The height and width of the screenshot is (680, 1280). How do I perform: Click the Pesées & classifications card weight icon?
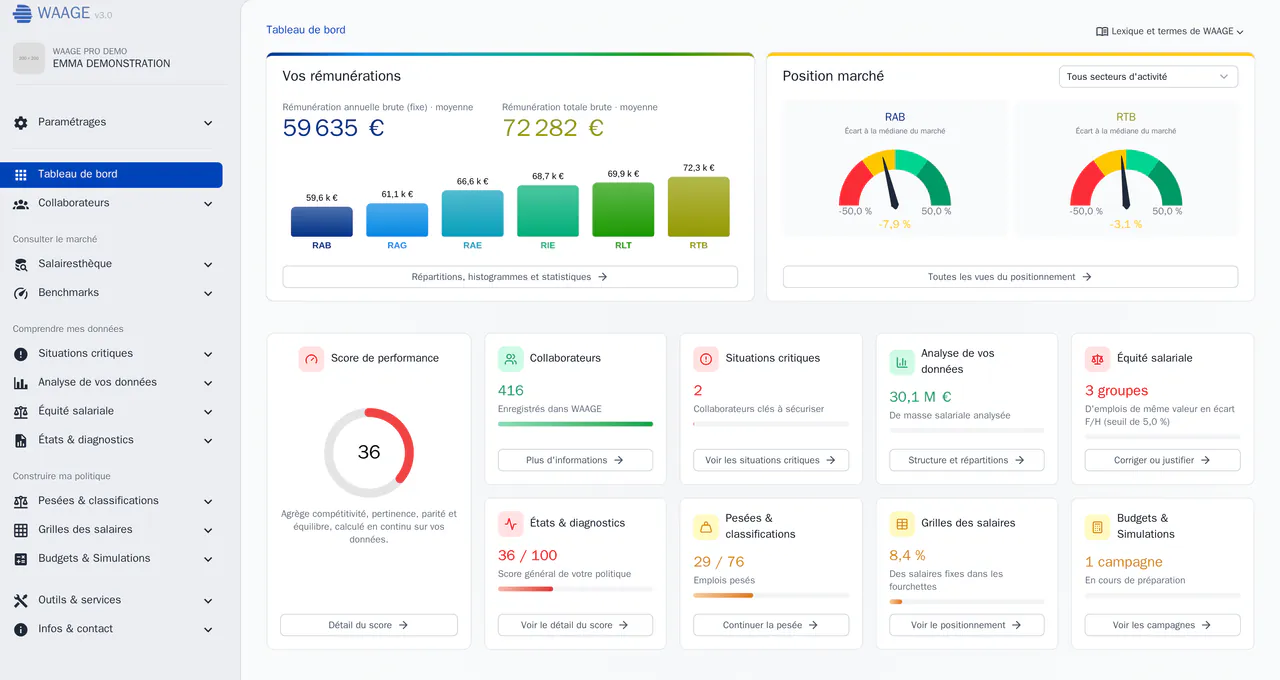pos(706,527)
